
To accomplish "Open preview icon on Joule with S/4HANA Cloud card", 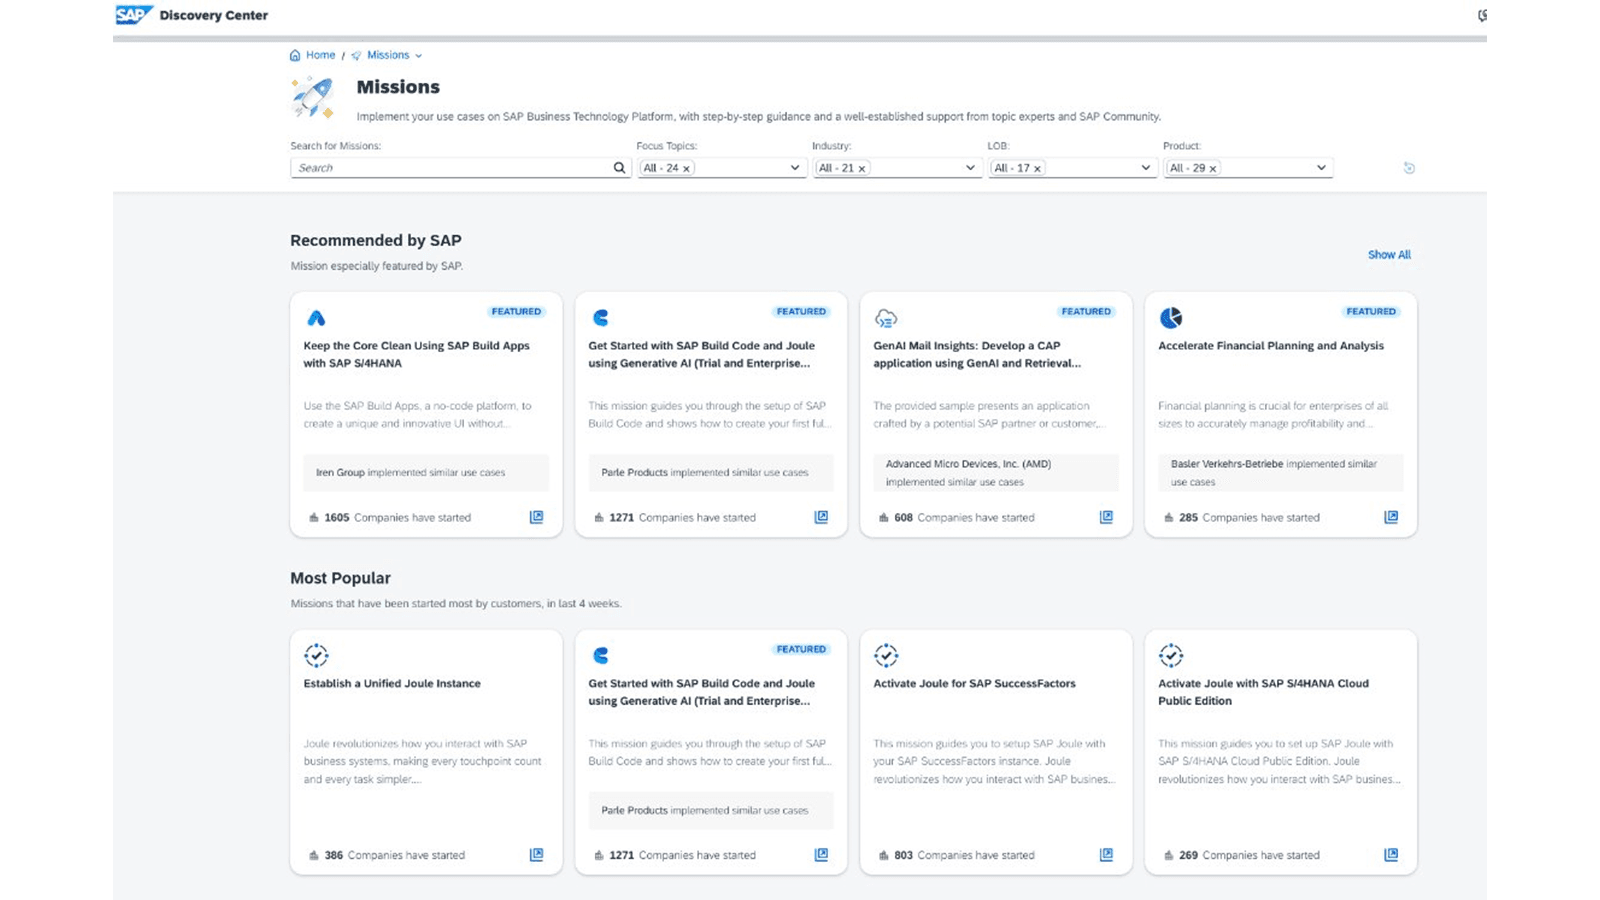I will (x=1391, y=855).
